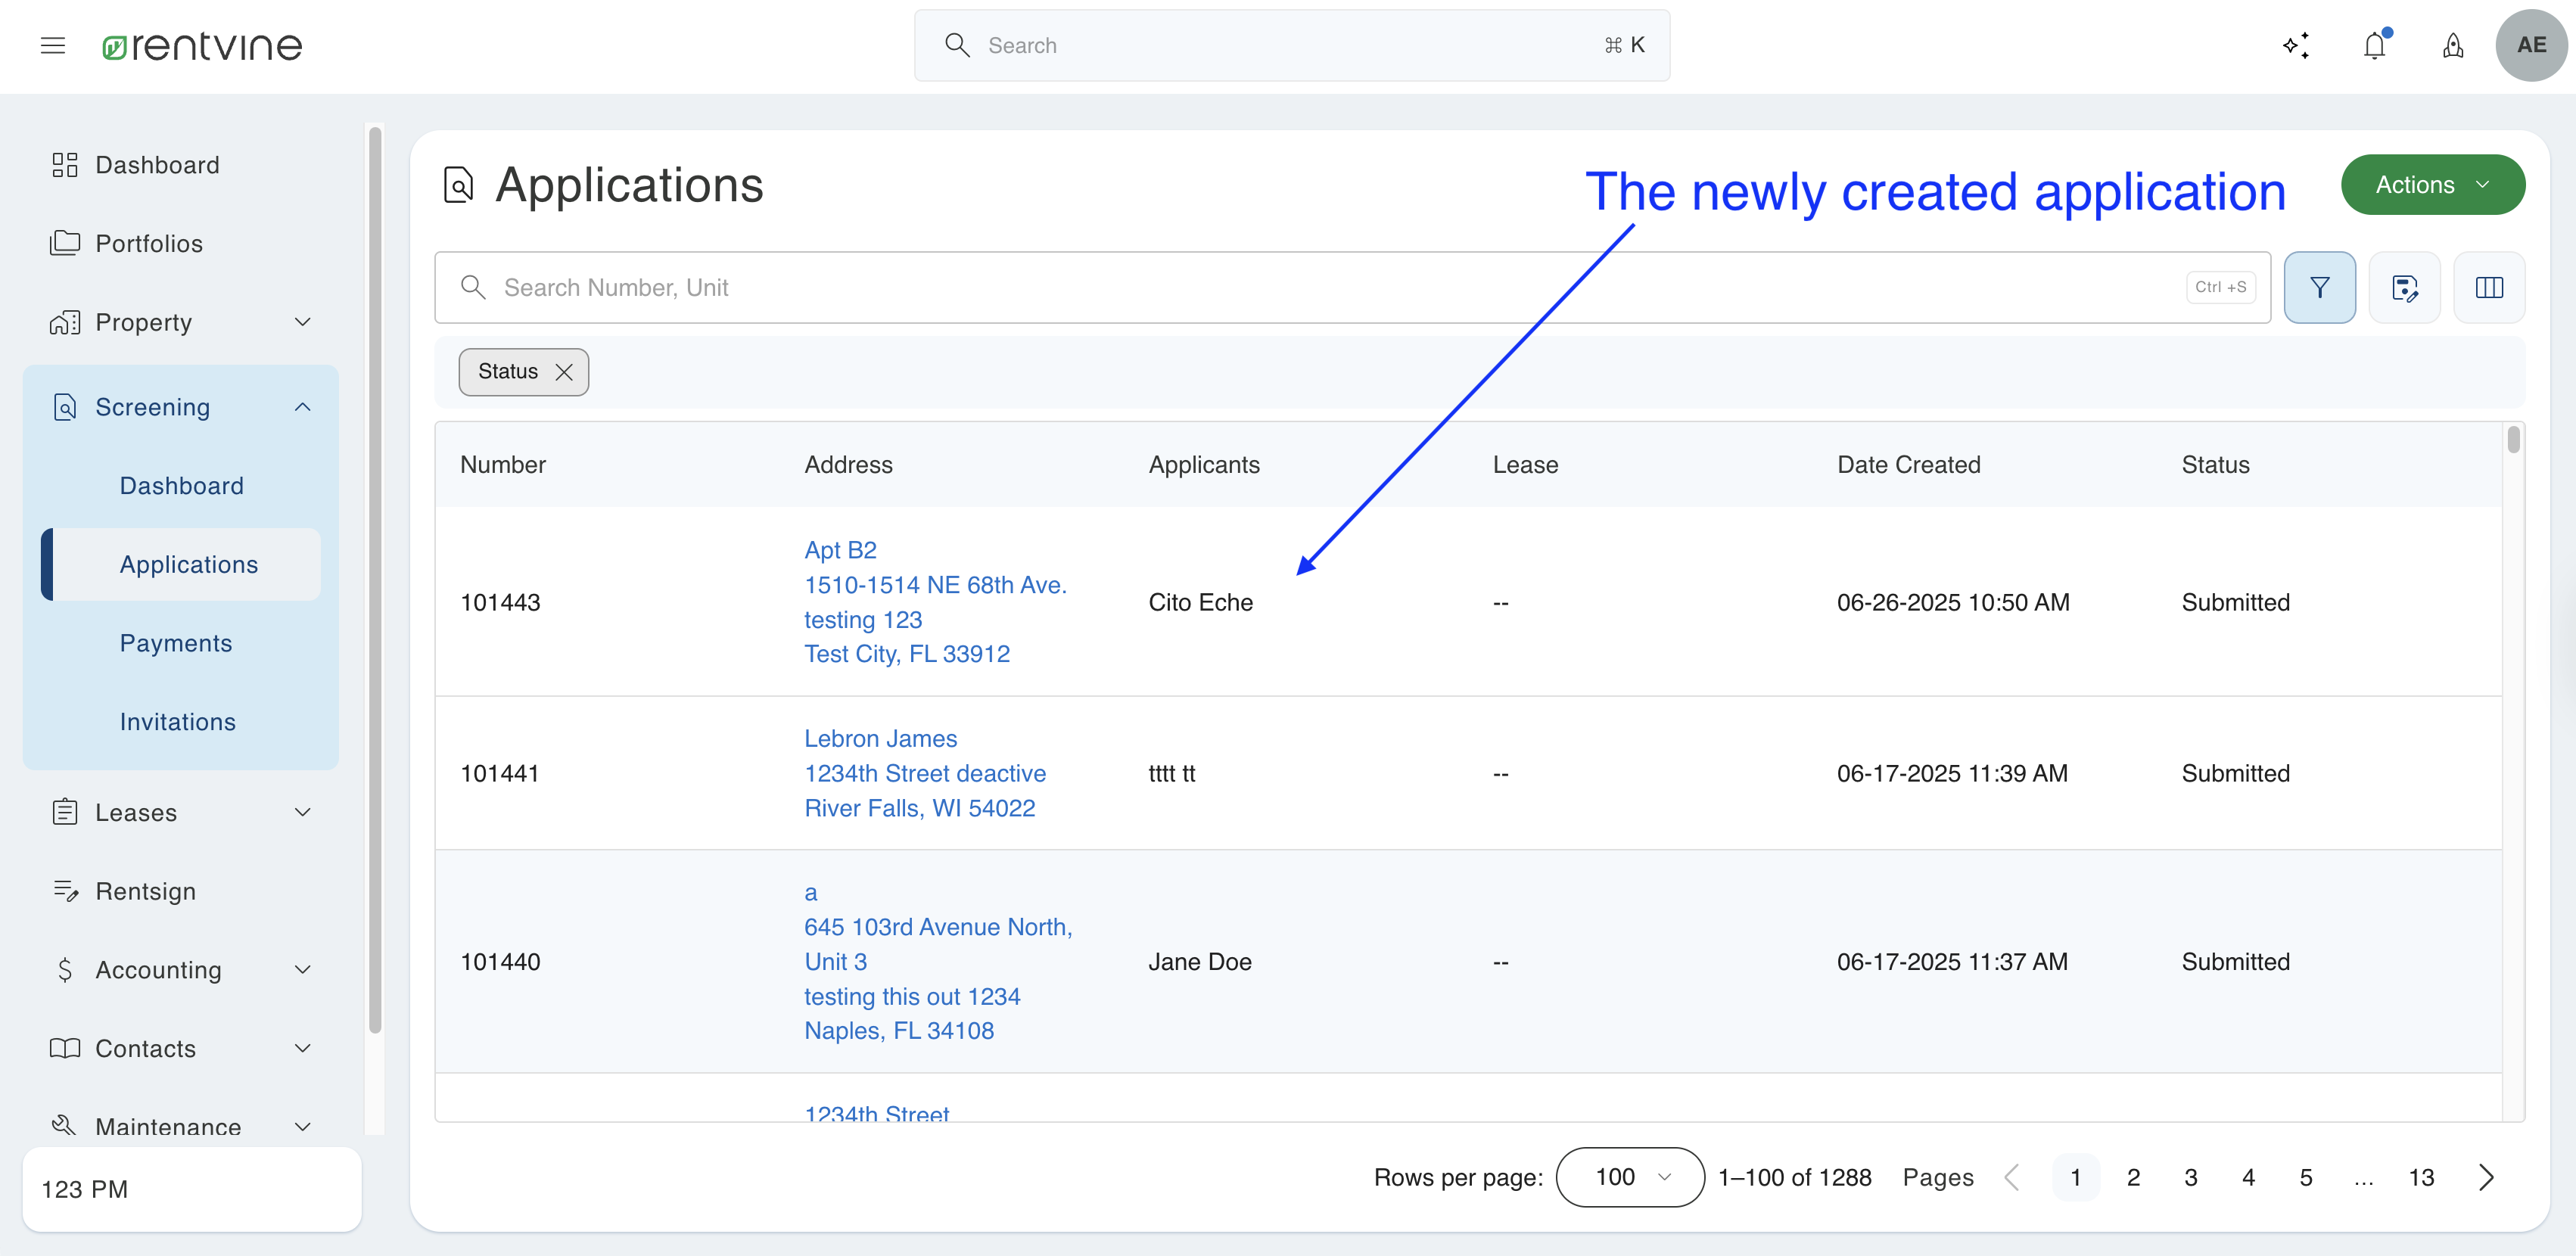Click the Screening document icon
2576x1256 pixels.
(65, 407)
